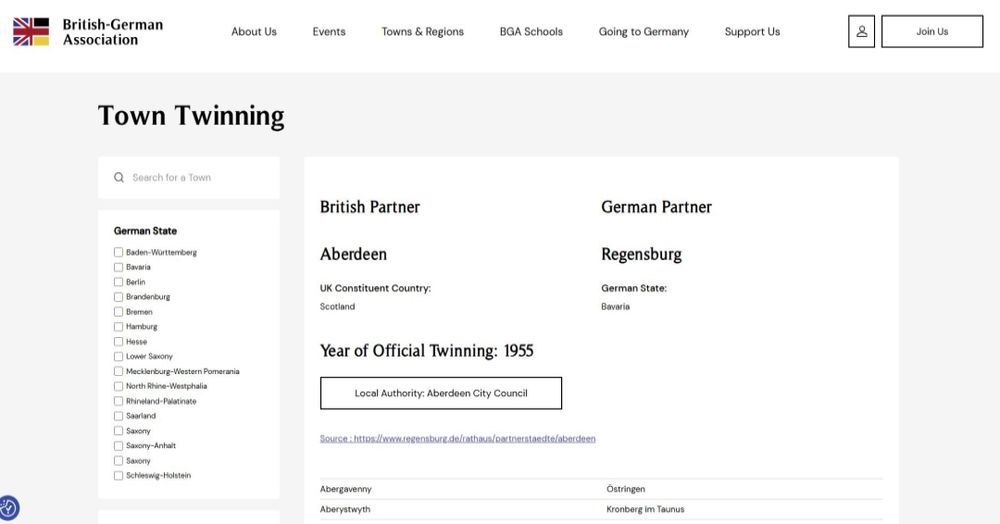
Task: Open the Towns & Regions menu
Action: point(422,31)
